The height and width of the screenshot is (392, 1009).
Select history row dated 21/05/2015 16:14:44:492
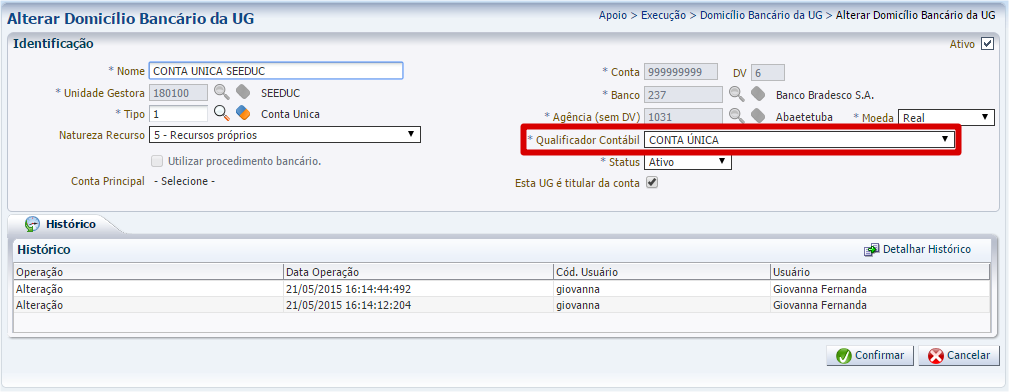tap(502, 289)
